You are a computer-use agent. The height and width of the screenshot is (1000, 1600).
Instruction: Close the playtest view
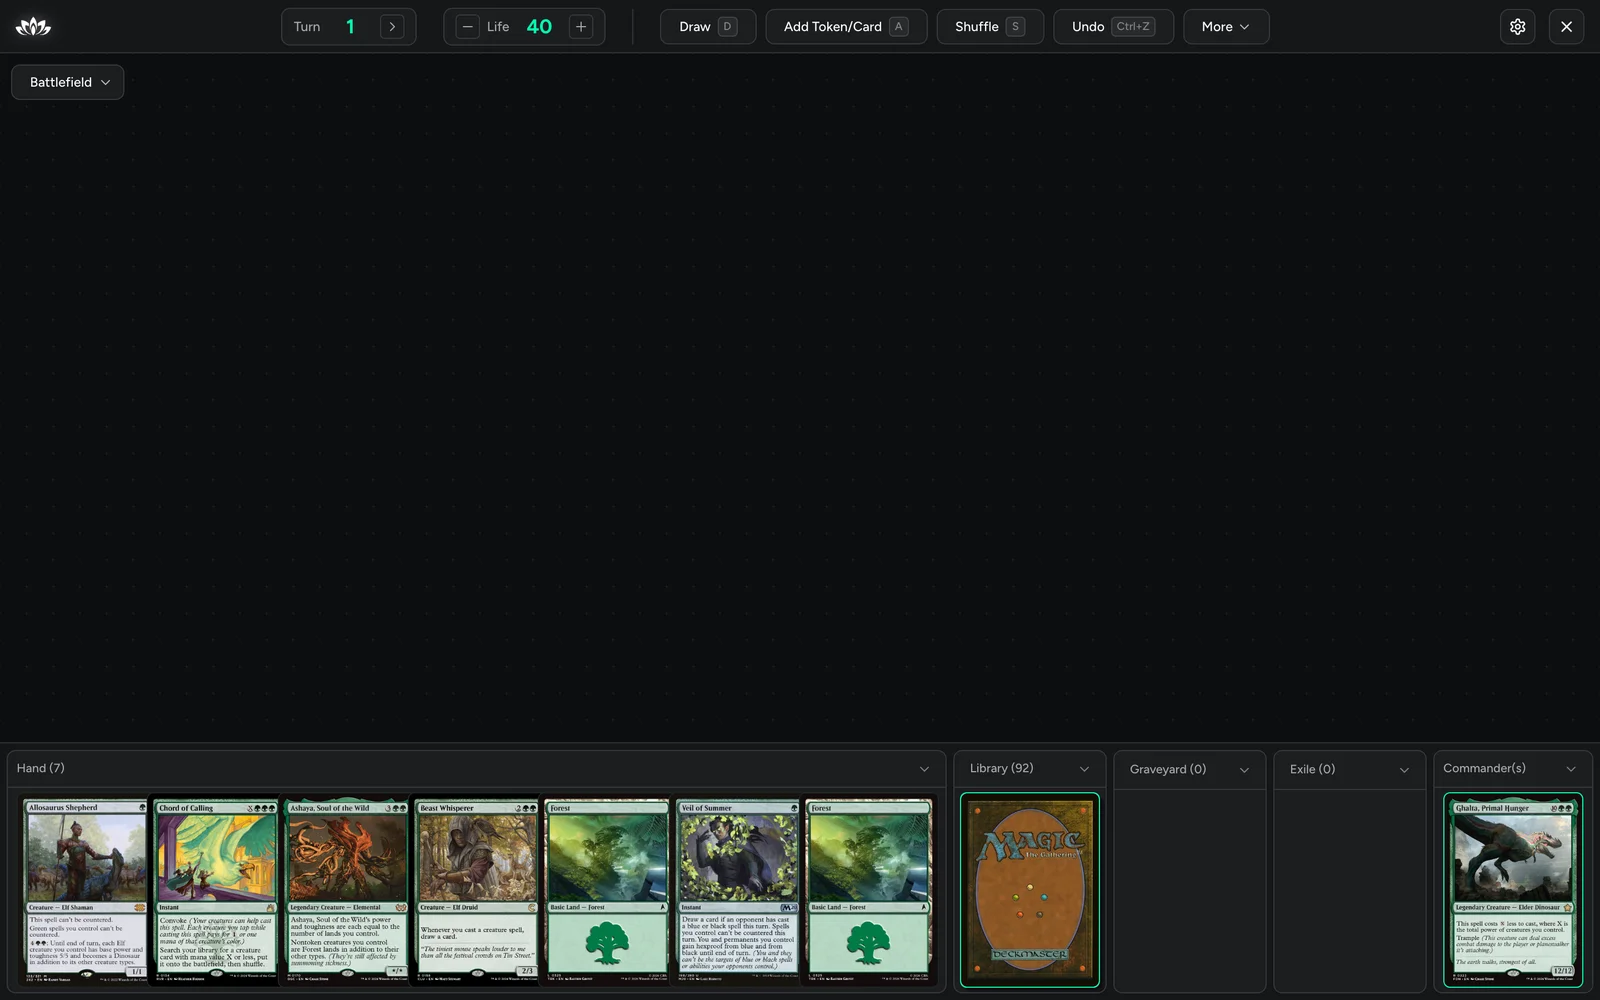point(1566,27)
